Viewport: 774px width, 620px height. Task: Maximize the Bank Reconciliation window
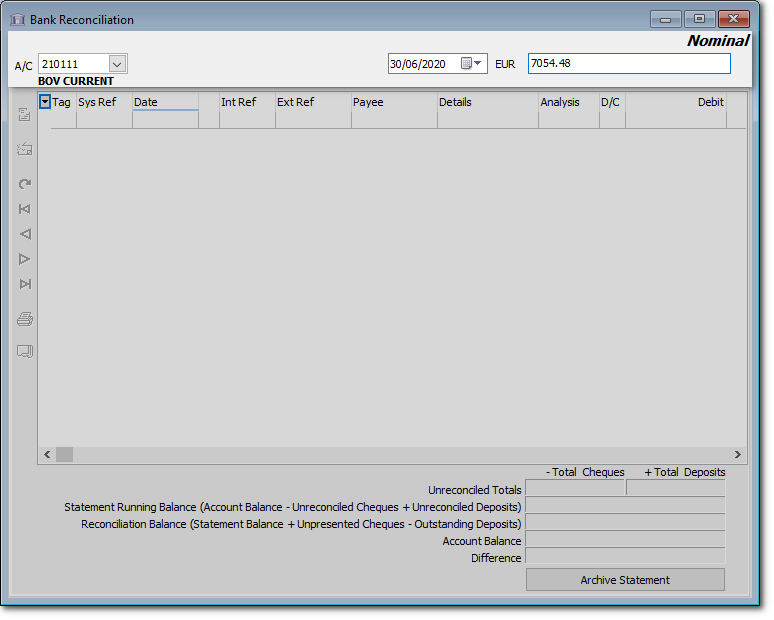699,20
